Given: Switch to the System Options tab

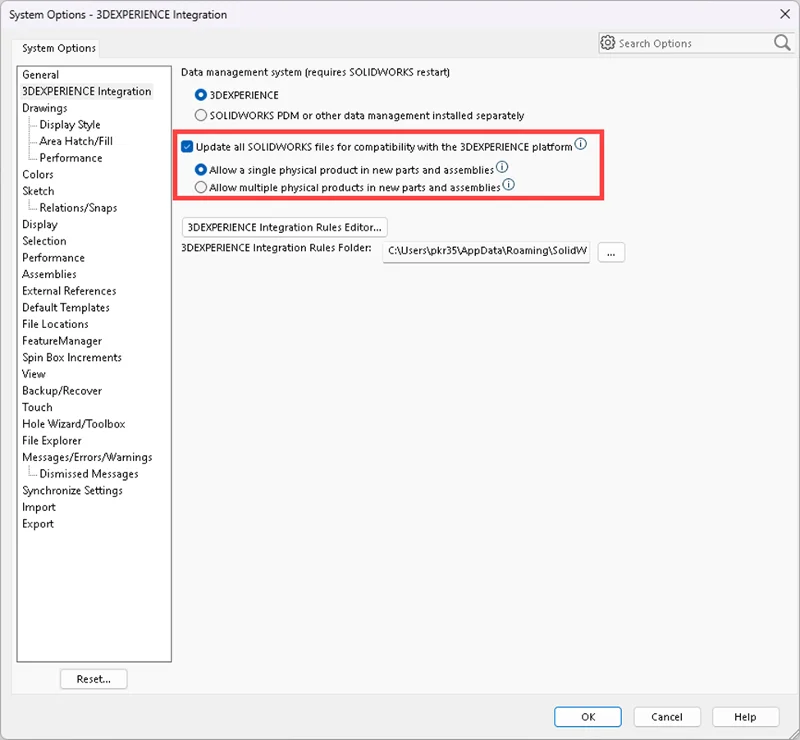Looking at the screenshot, I should (59, 48).
